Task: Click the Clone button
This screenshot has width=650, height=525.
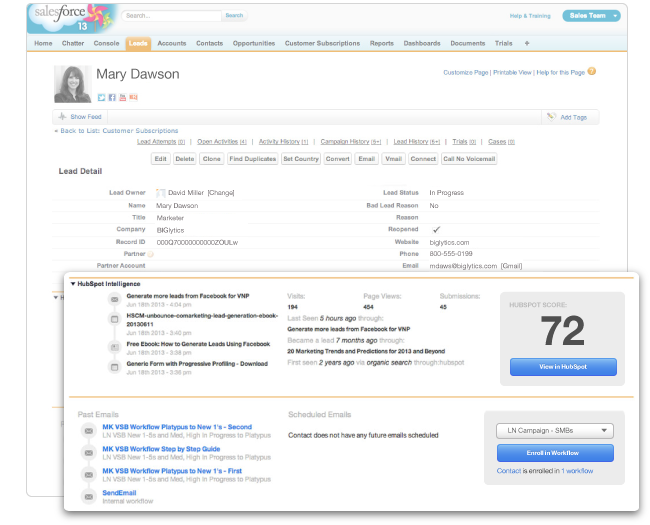Action: tap(211, 159)
